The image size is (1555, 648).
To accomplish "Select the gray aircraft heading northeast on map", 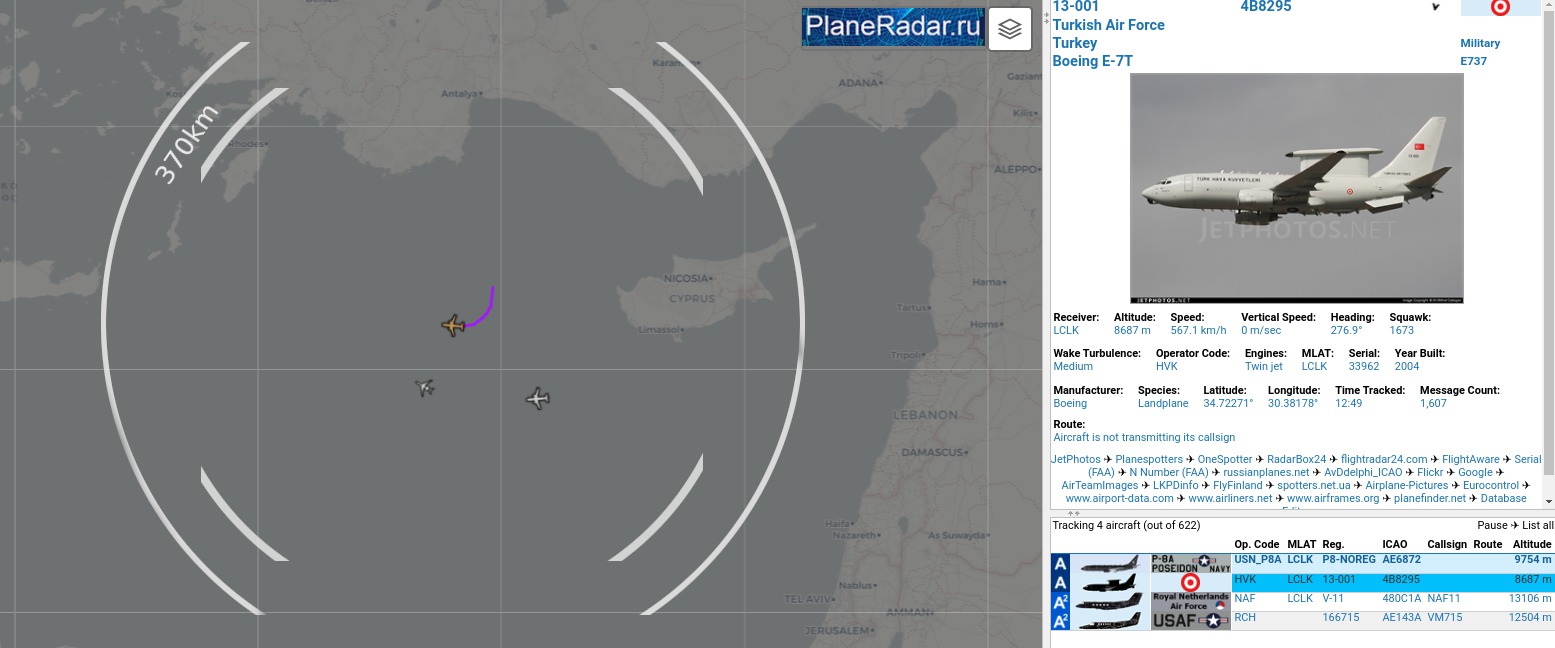I will coord(425,387).
